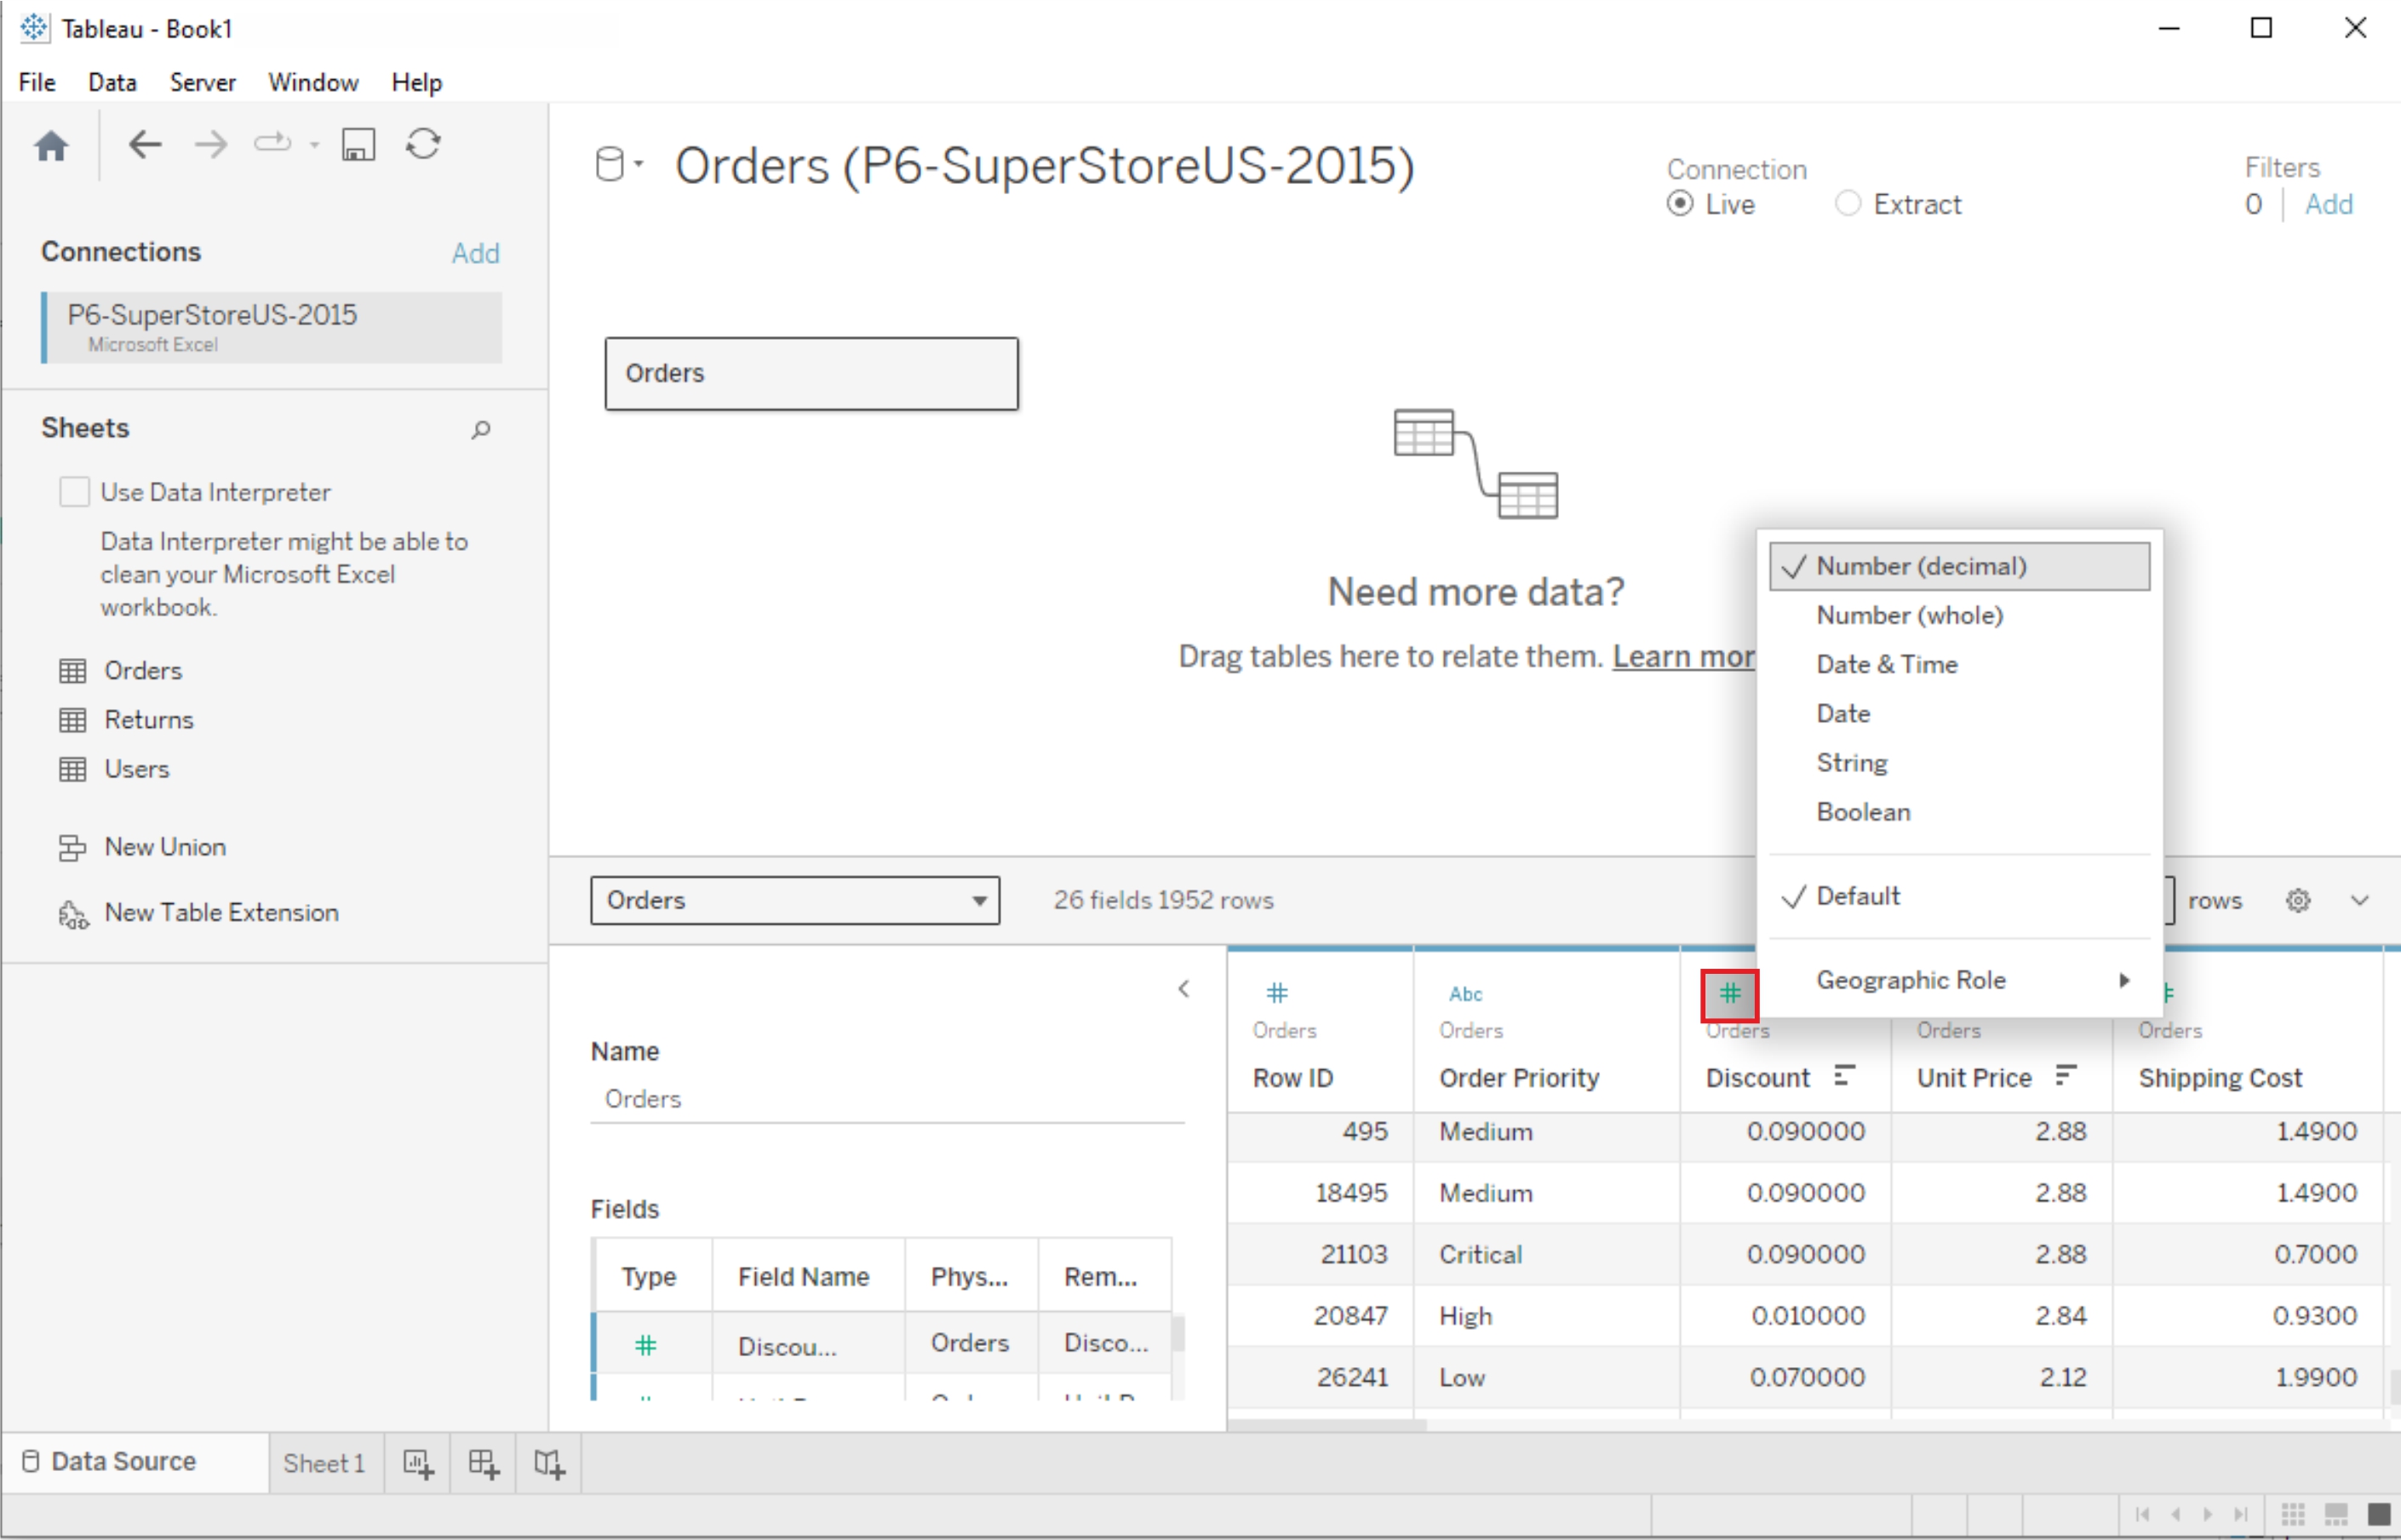Click the Orders table box on canvas
Viewport: 2401px width, 1540px height.
tap(811, 373)
